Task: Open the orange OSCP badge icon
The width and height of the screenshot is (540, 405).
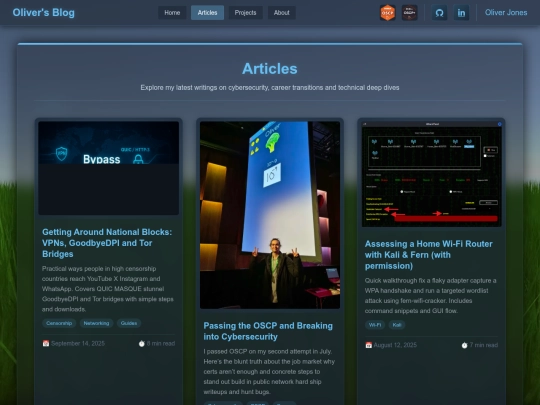Action: click(x=387, y=13)
